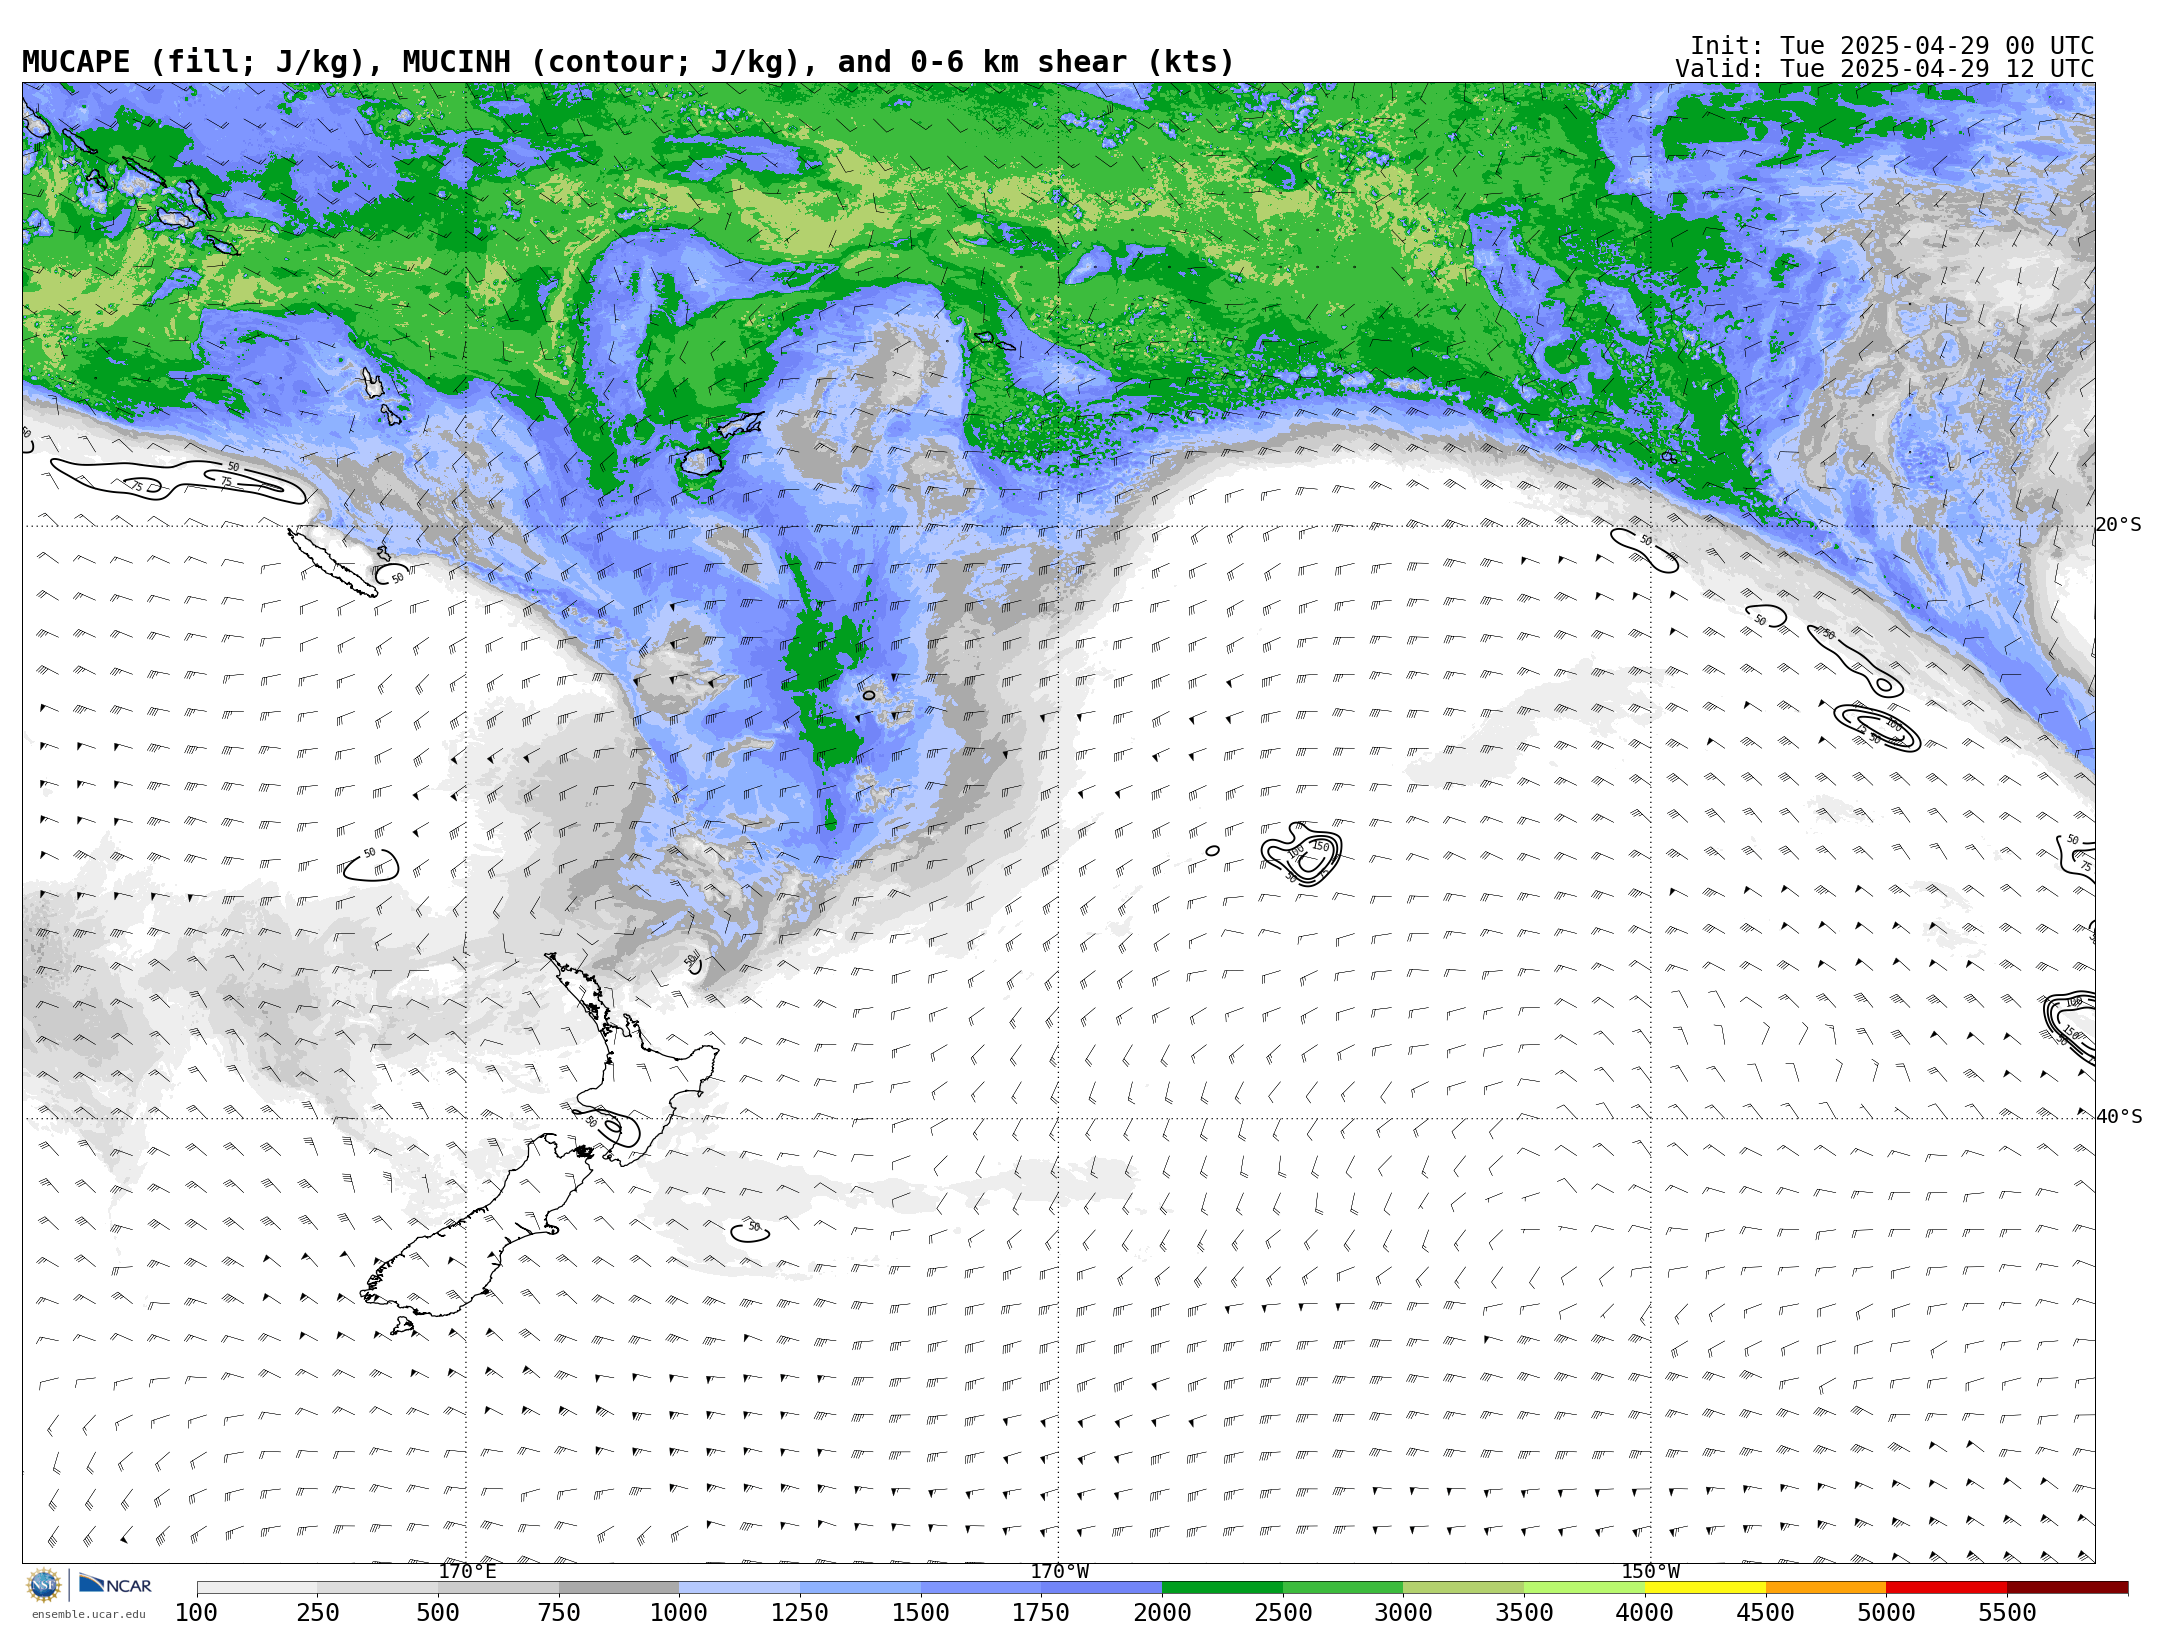Click the colorbar label '4000'
The width and height of the screenshot is (2160, 1626).
(1645, 1613)
